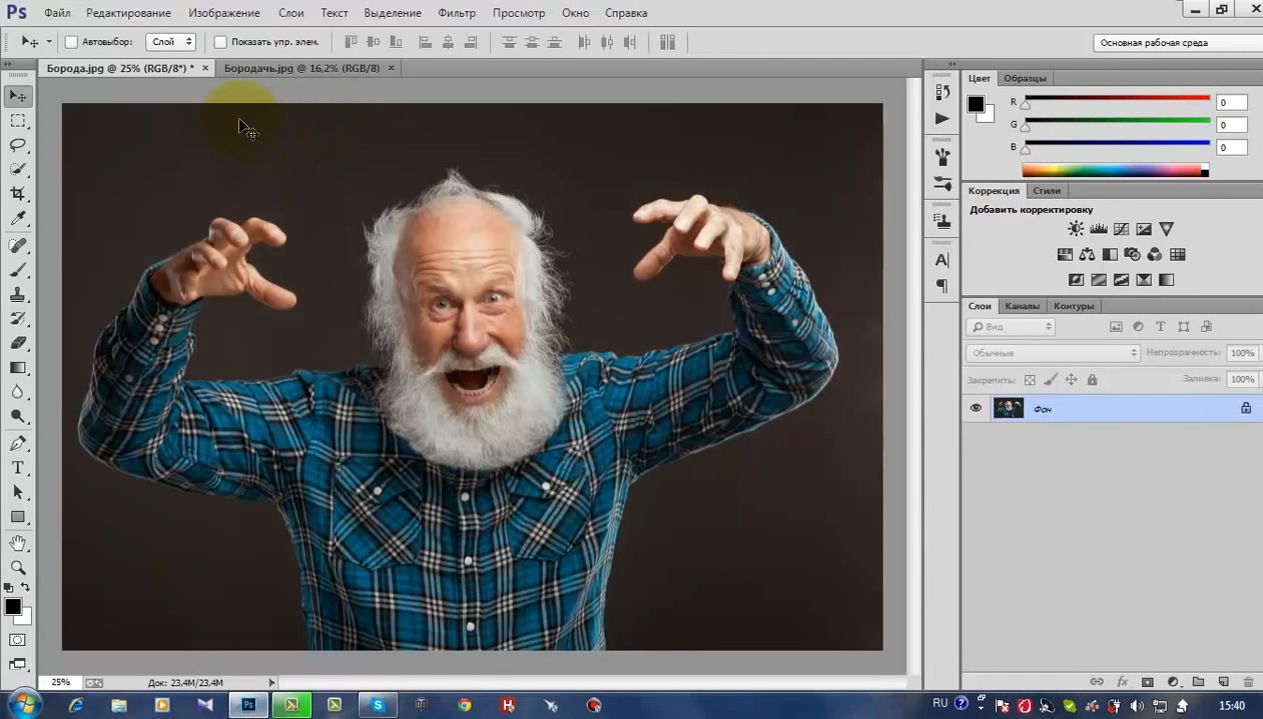Open the Слой auto-select dropdown
This screenshot has height=719, width=1263.
coord(170,42)
